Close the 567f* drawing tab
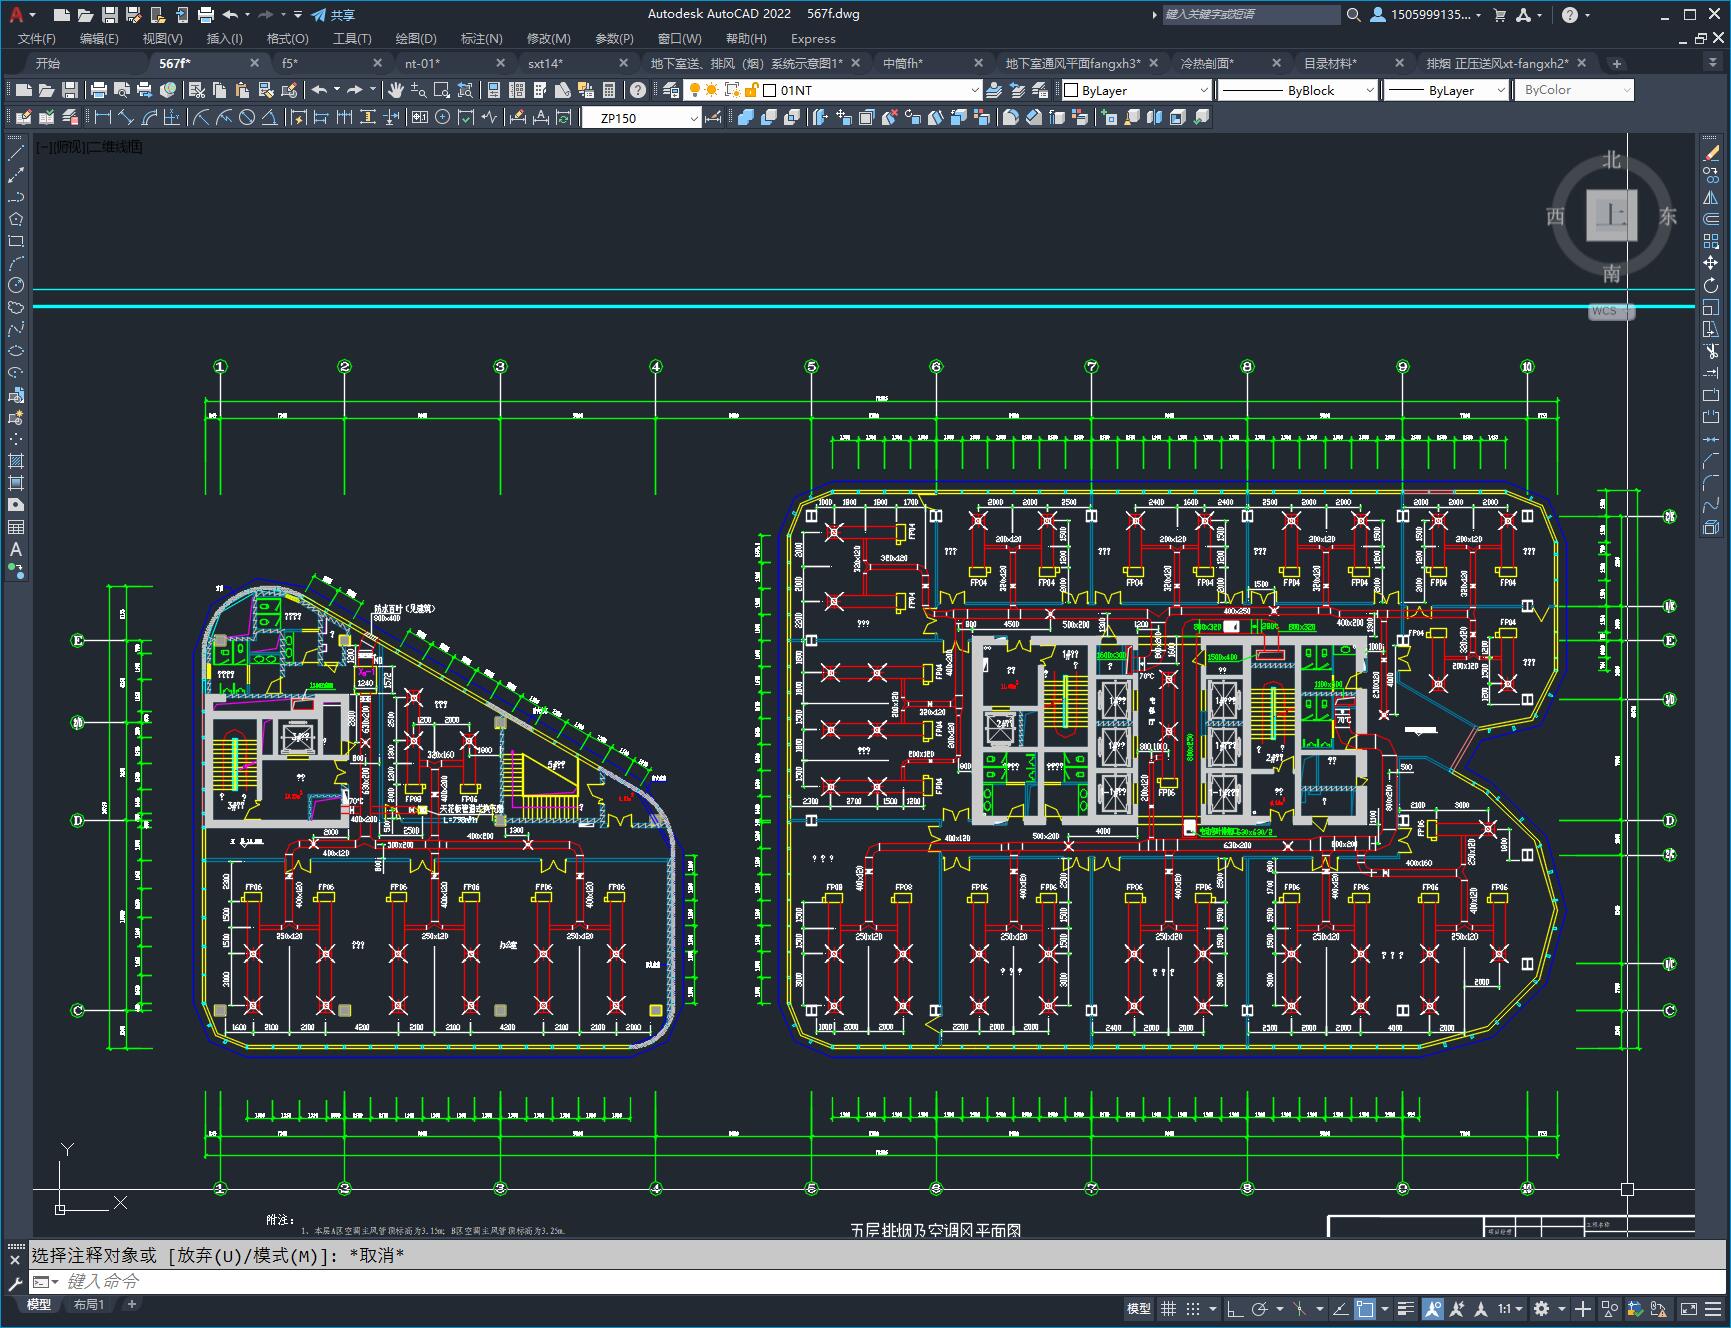 click(x=254, y=63)
